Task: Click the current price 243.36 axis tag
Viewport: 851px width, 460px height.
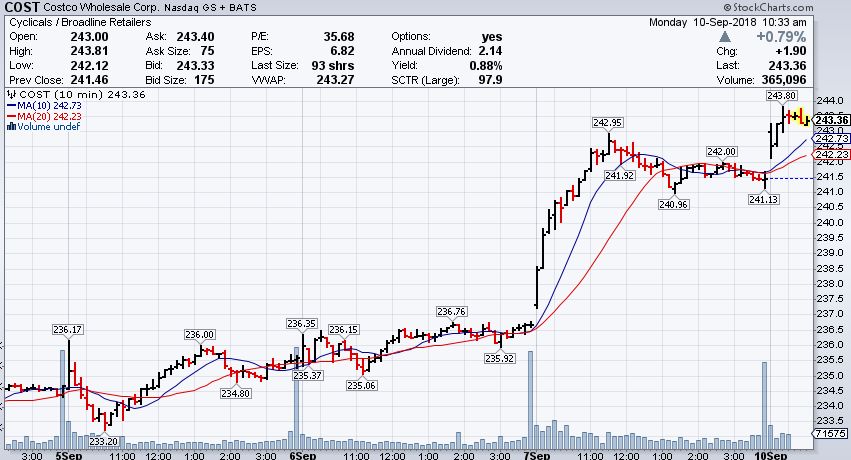Action: (x=831, y=120)
